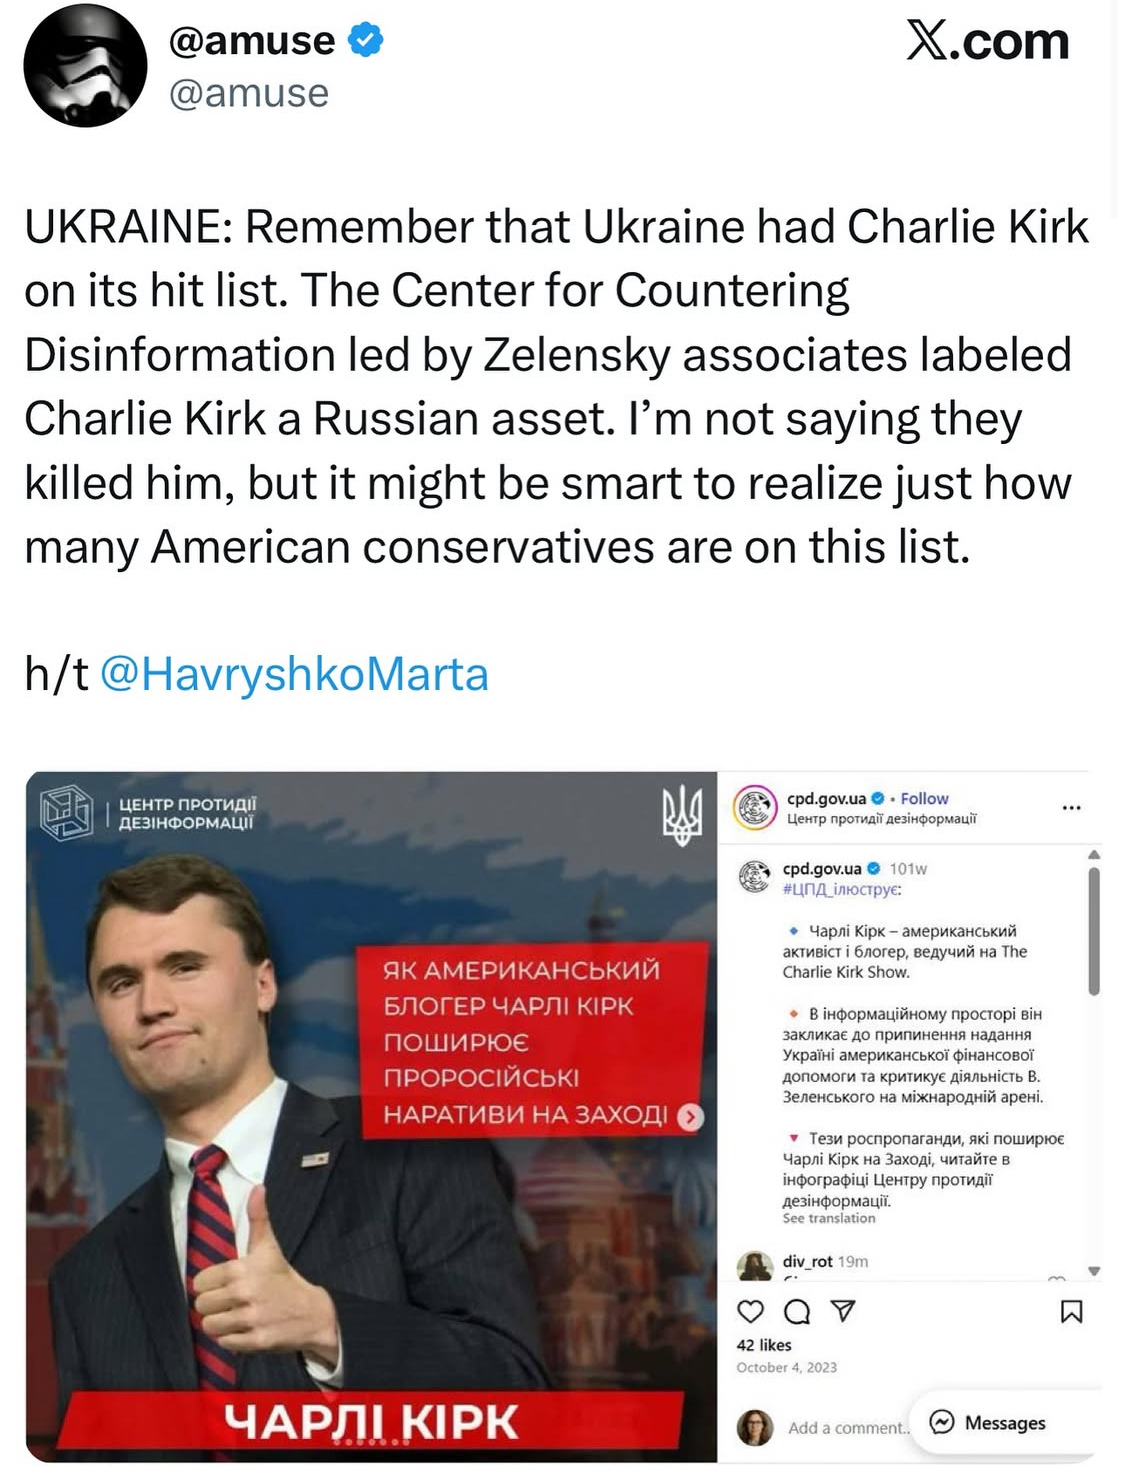Open the @HavryshkoMarta mention link
Viewport: 1125px width, 1484px height.
(295, 674)
